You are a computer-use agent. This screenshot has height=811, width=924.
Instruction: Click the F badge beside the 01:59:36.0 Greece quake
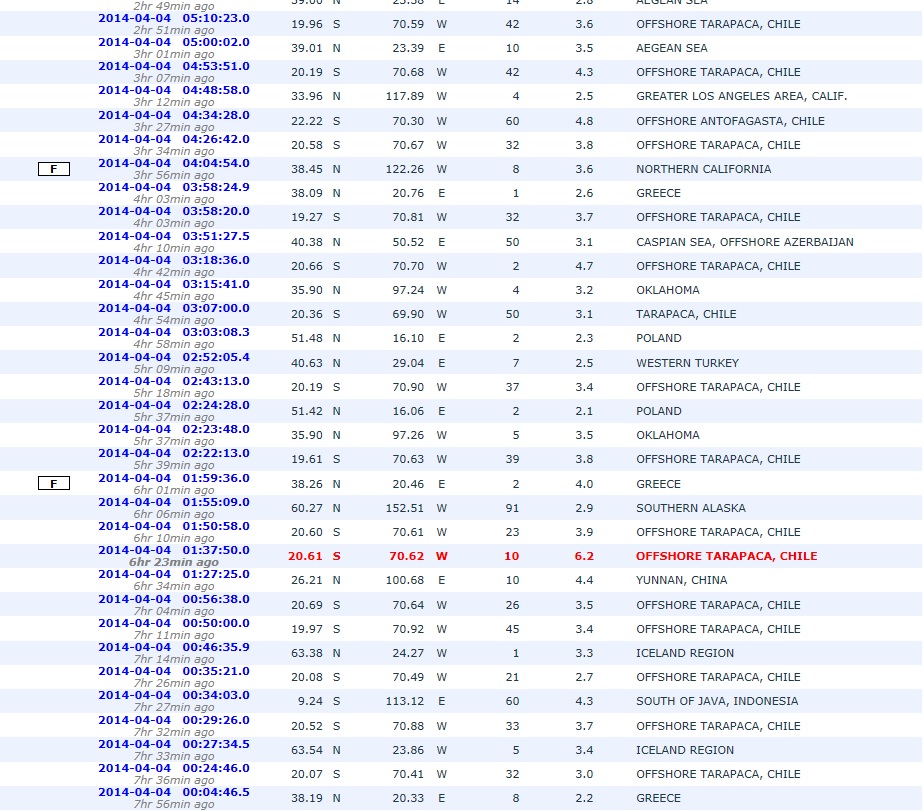tap(54, 484)
